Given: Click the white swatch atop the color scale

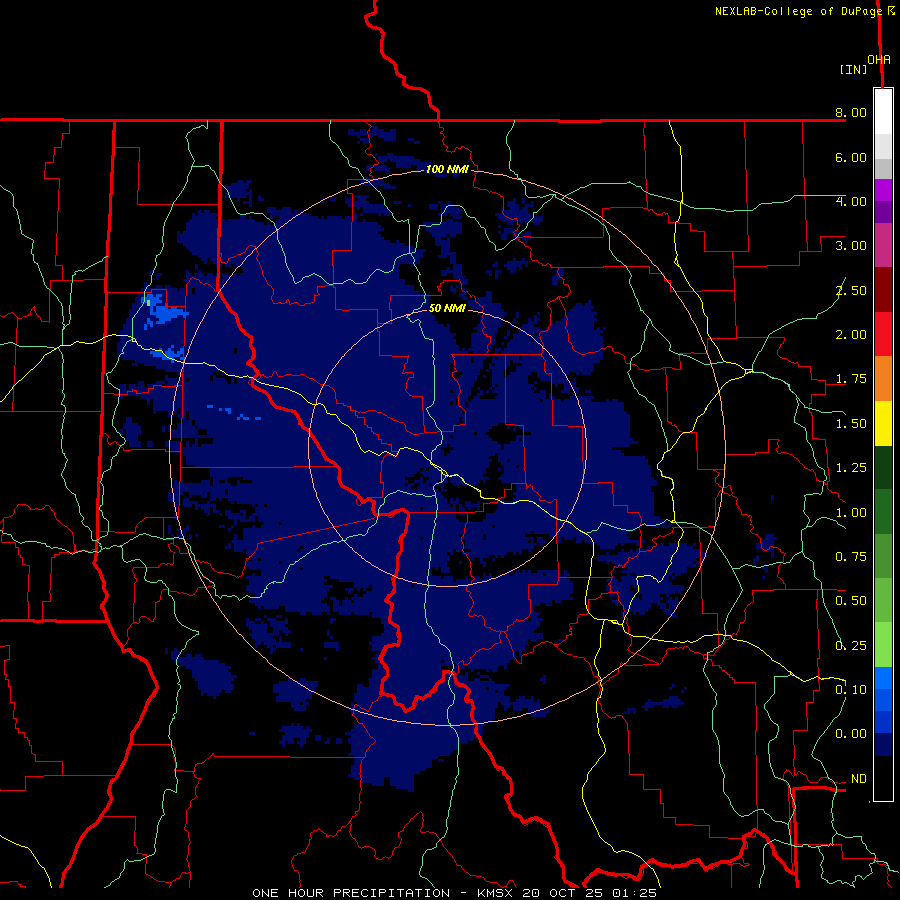Looking at the screenshot, I should click(x=883, y=112).
